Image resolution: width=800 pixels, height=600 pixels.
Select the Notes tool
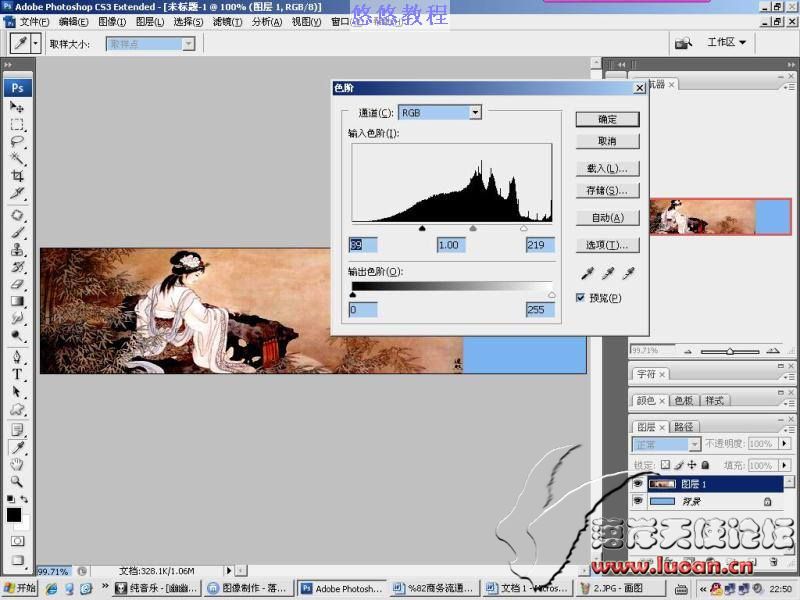click(17, 430)
